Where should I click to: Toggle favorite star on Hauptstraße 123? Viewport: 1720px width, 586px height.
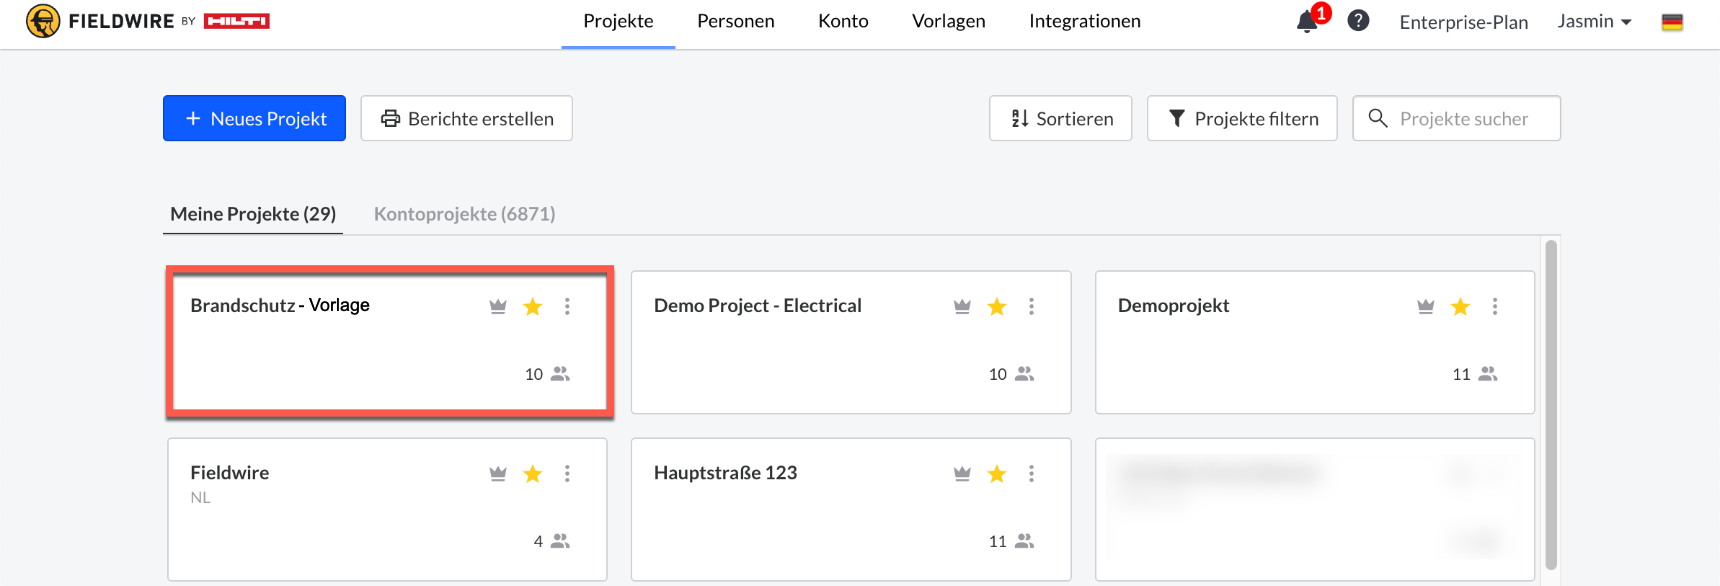997,473
